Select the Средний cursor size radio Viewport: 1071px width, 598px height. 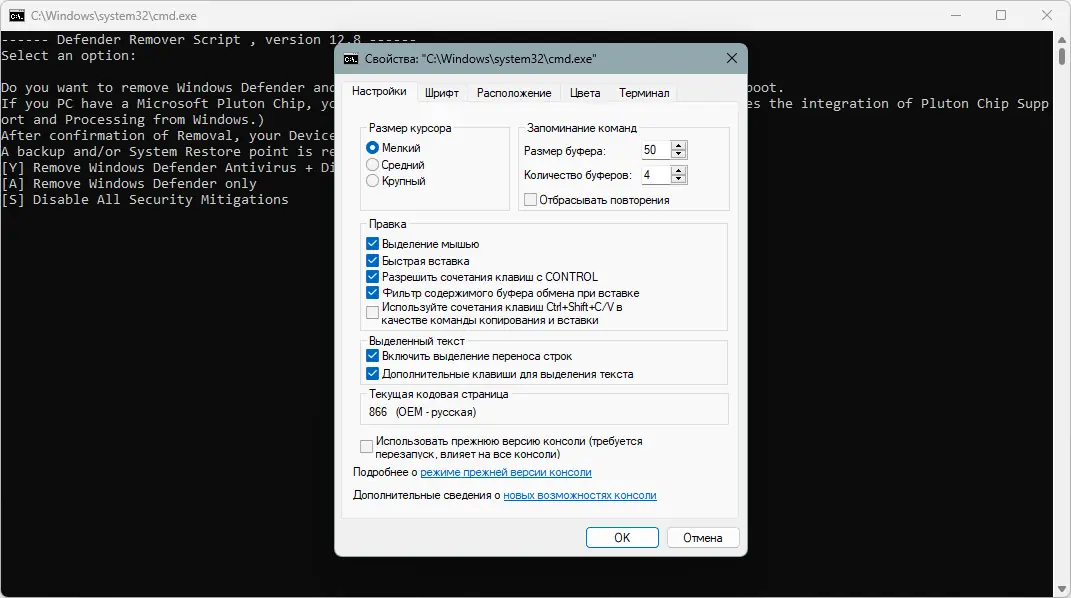[x=372, y=165]
